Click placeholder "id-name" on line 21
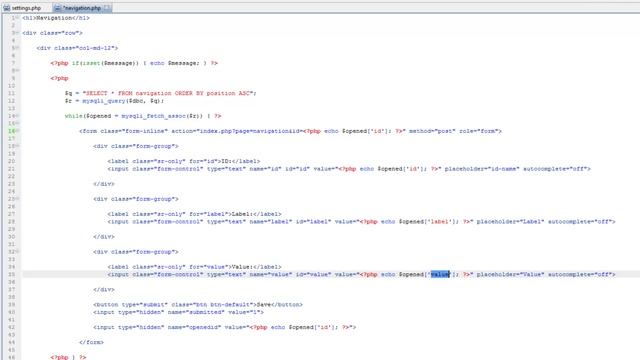The width and height of the screenshot is (640, 360). click(482, 169)
